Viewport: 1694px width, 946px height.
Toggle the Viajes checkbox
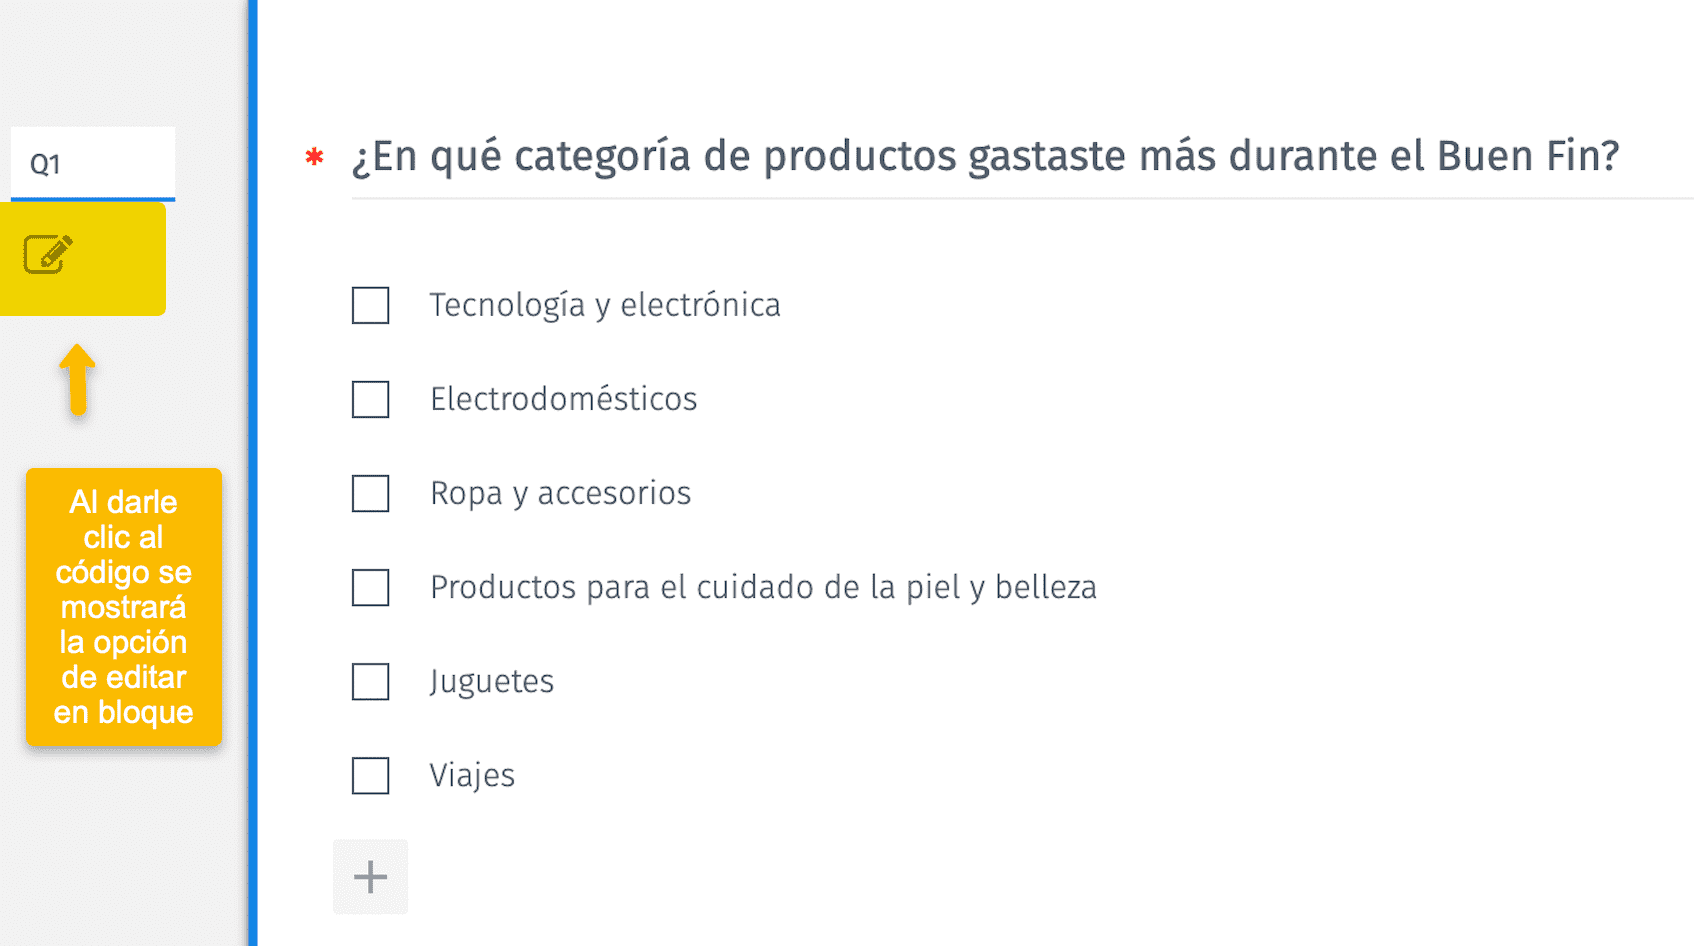pos(370,776)
